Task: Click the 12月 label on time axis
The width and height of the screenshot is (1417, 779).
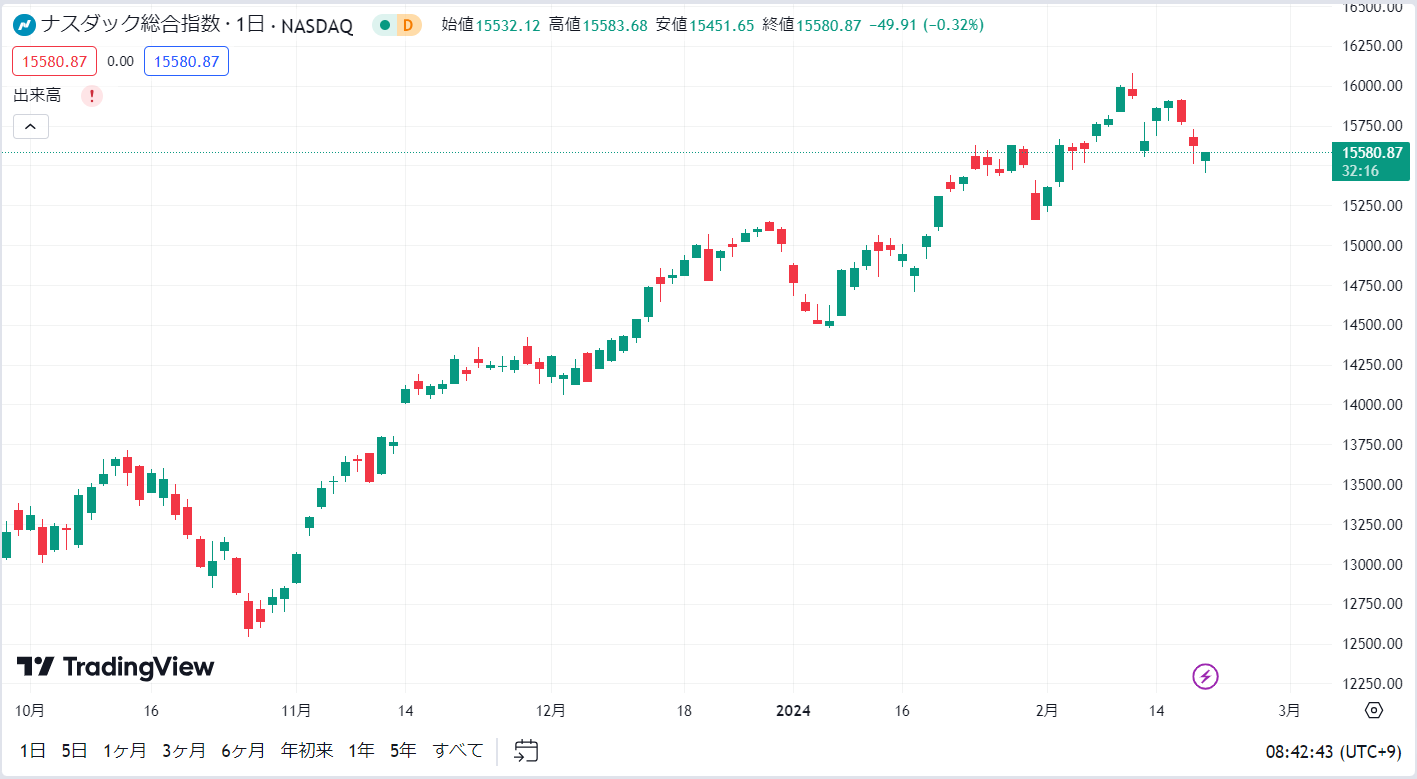Action: click(551, 711)
